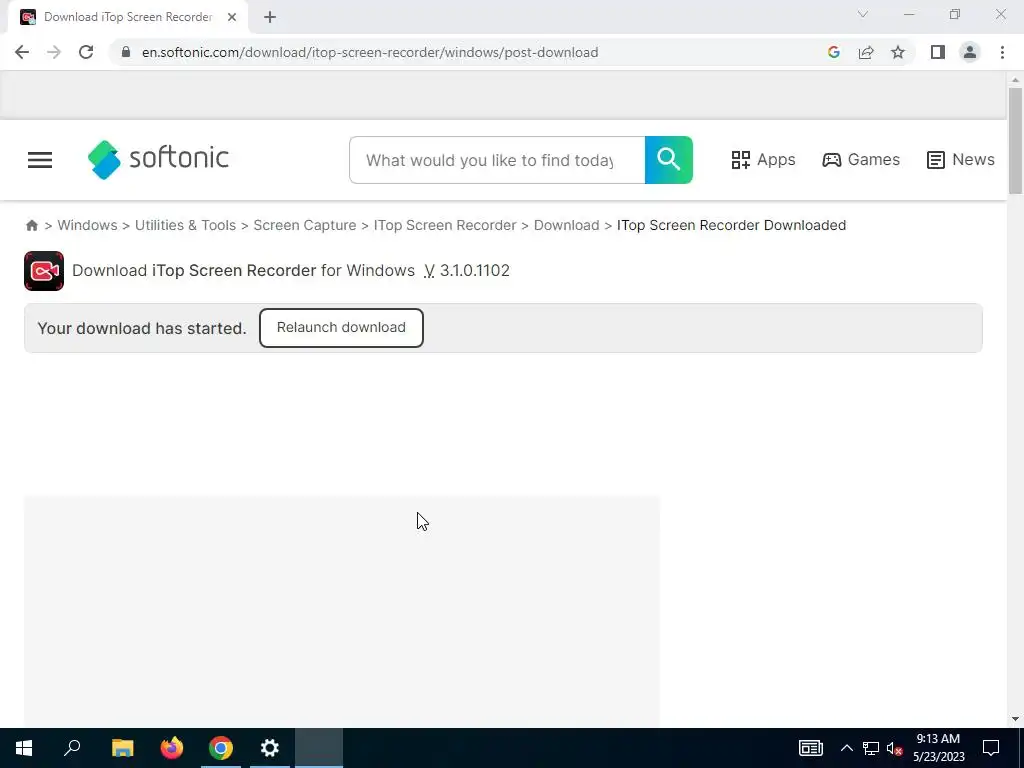Click the network tray icon
The width and height of the screenshot is (1024, 768).
tap(871, 748)
